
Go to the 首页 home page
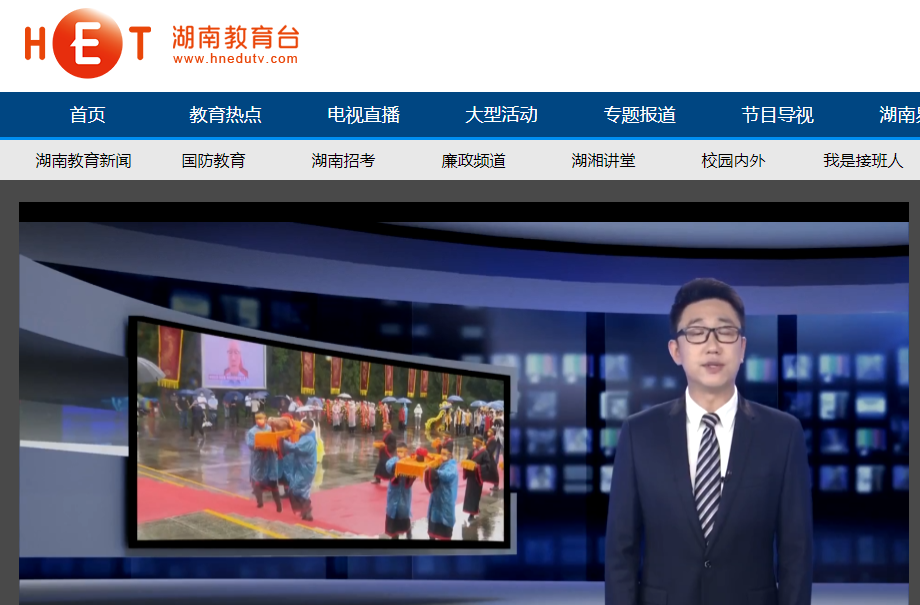tap(87, 115)
